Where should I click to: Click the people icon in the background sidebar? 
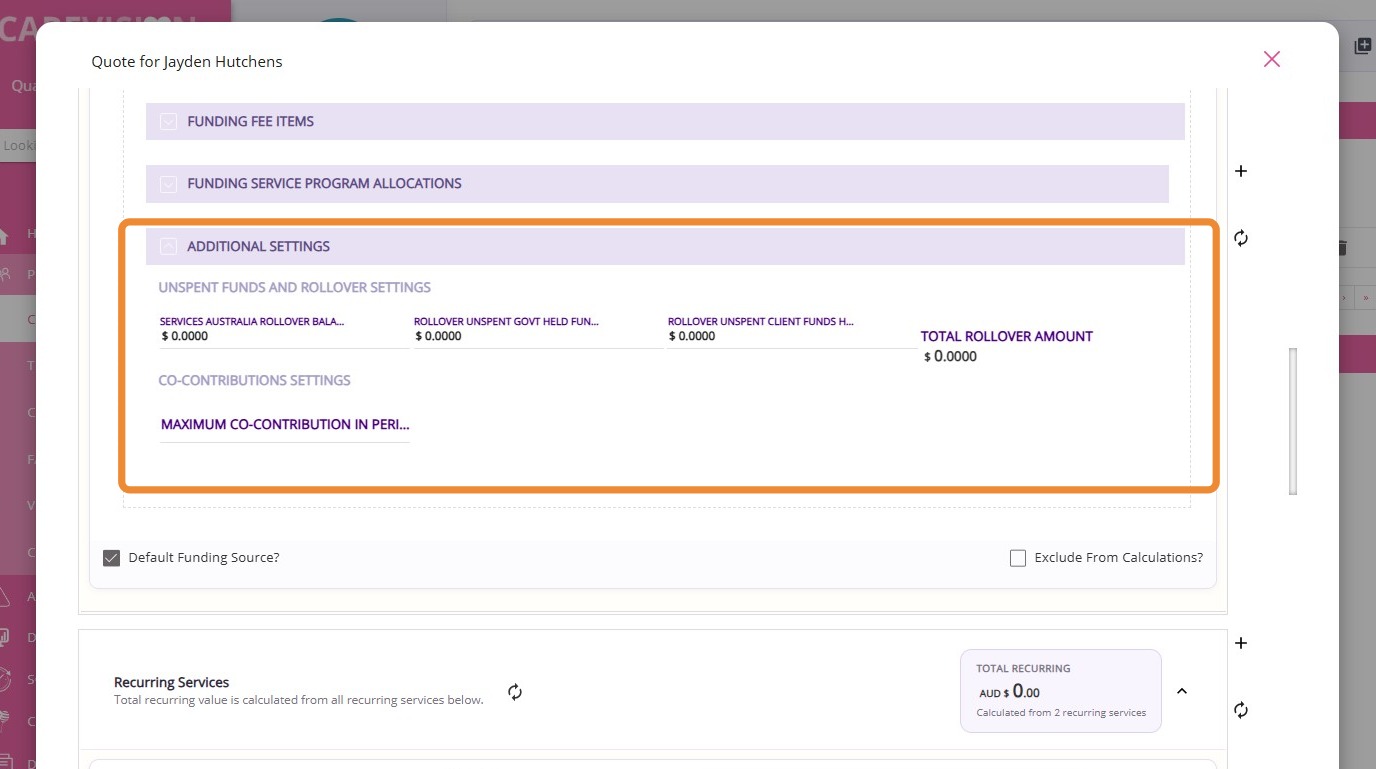click(6, 273)
